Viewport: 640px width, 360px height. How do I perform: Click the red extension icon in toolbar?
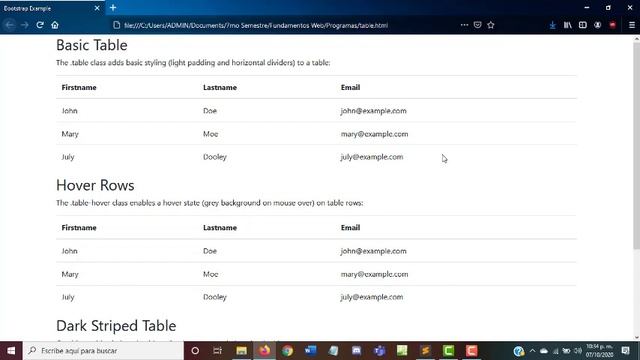pos(613,25)
